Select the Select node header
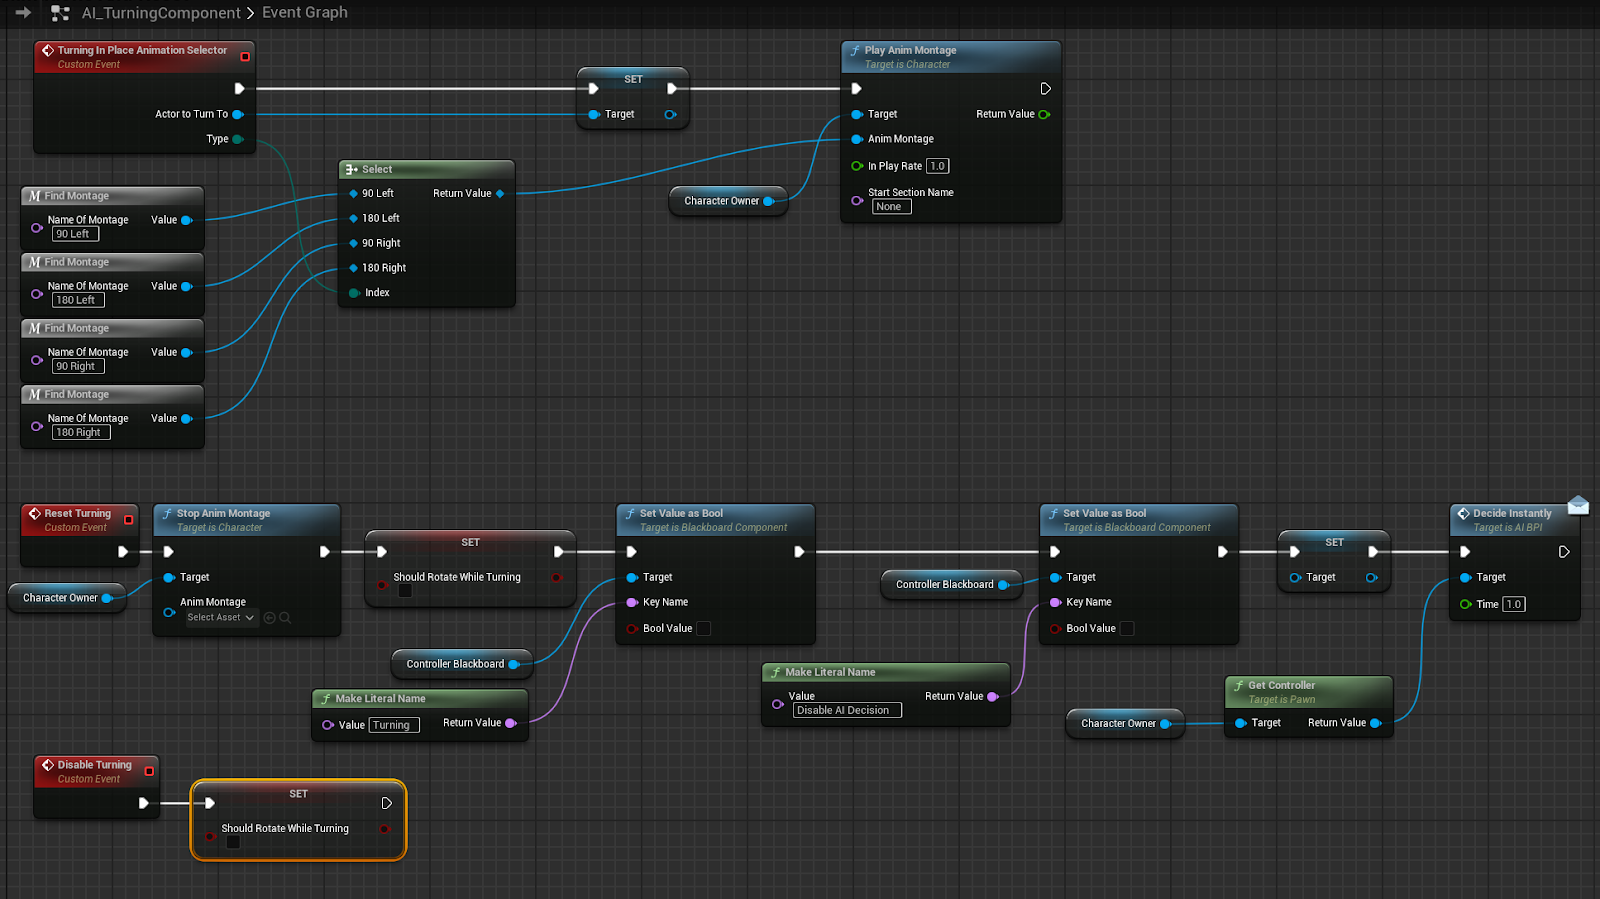Screen dimensions: 1600x899 (x=427, y=169)
